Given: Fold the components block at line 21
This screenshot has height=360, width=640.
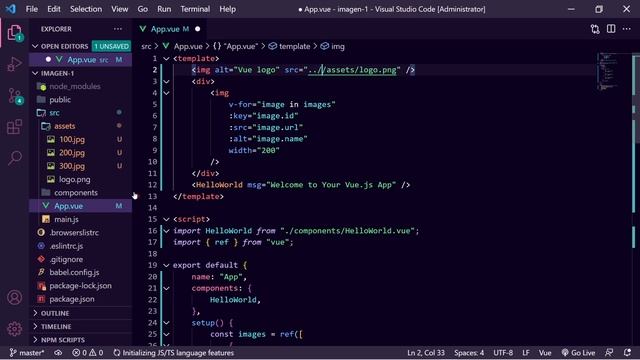Looking at the screenshot, I should (167, 288).
